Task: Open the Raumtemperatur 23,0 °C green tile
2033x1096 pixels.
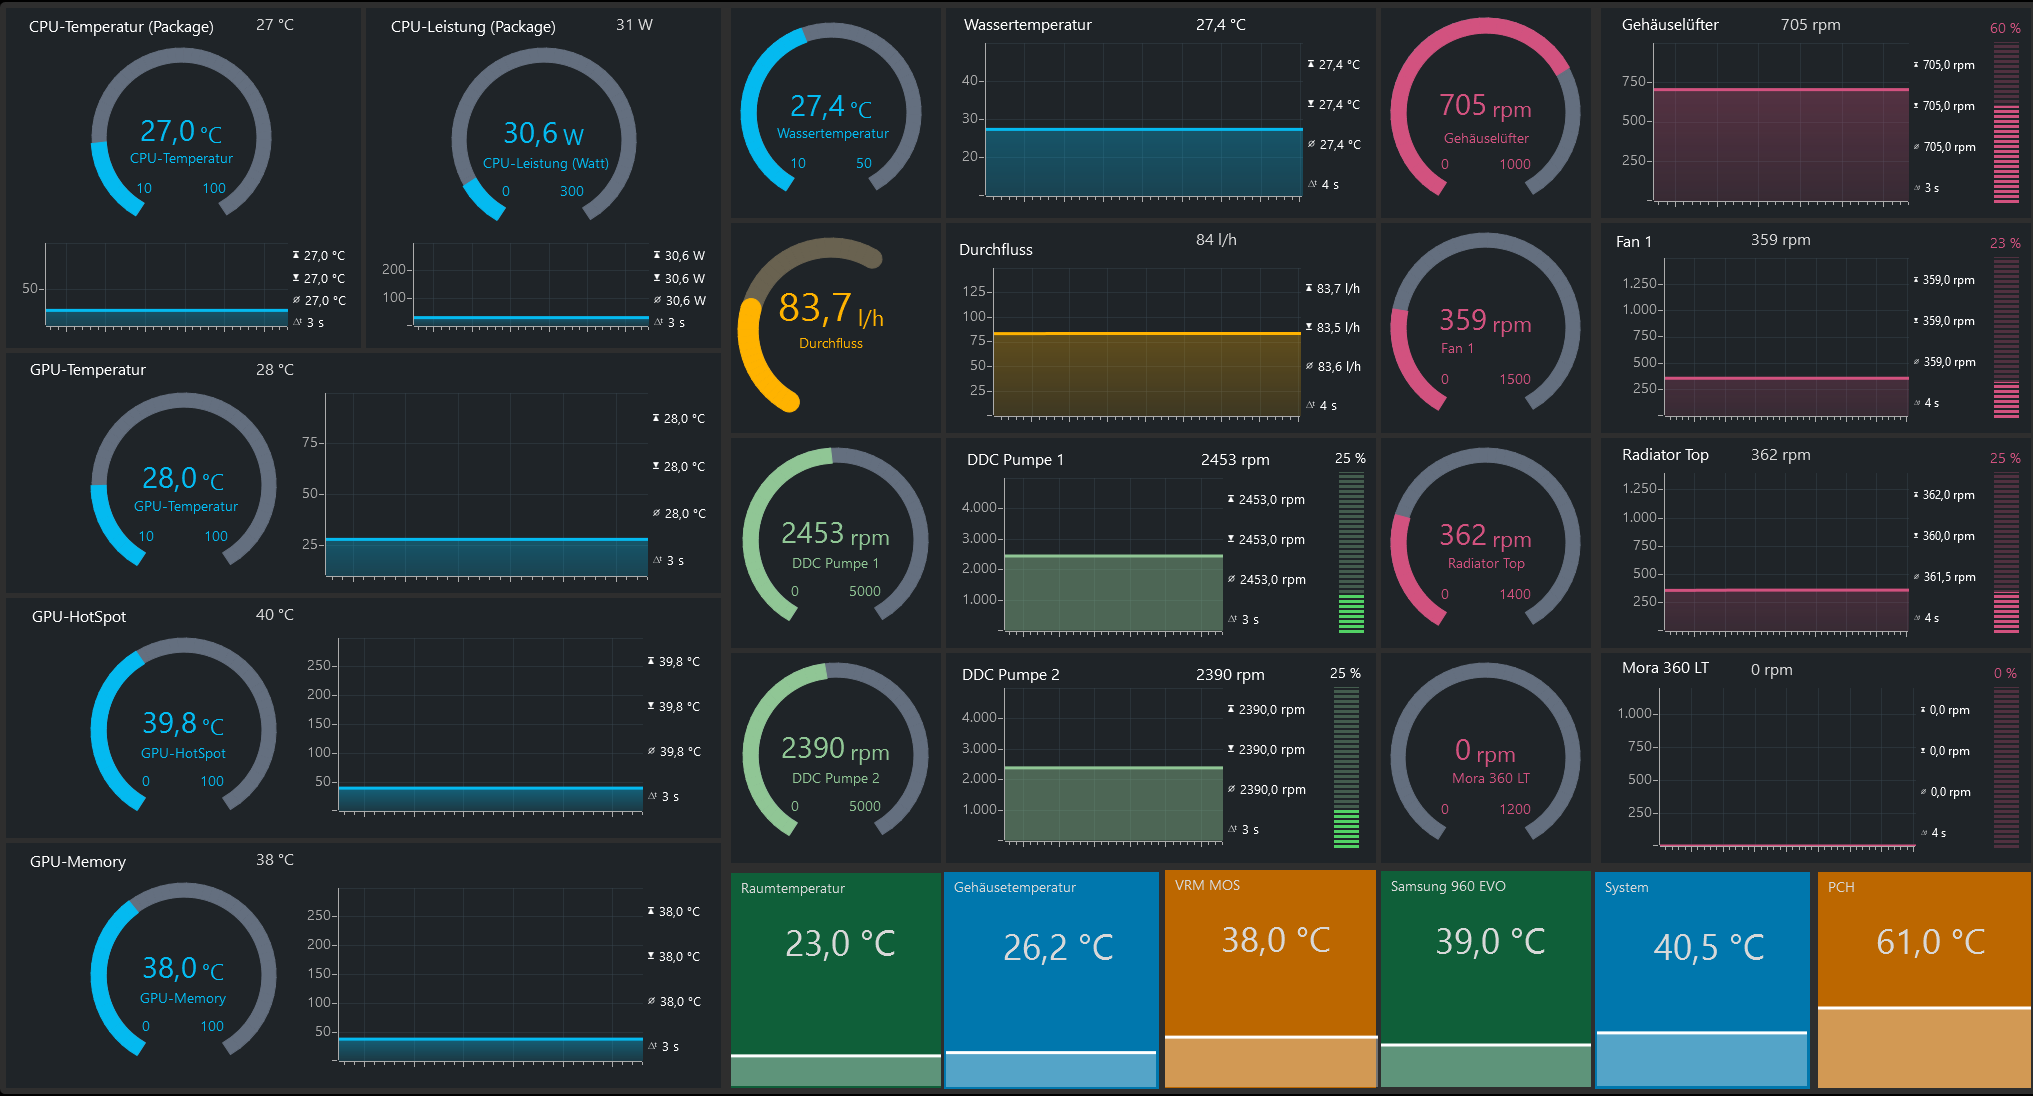Action: tap(836, 978)
